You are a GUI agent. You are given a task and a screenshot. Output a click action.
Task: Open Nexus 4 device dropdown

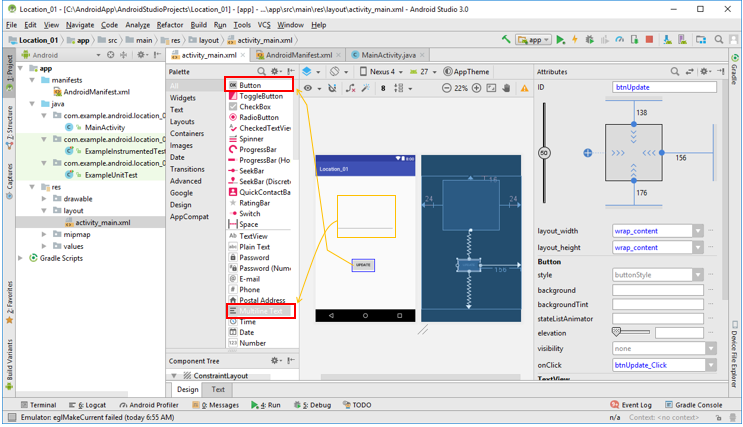point(381,72)
